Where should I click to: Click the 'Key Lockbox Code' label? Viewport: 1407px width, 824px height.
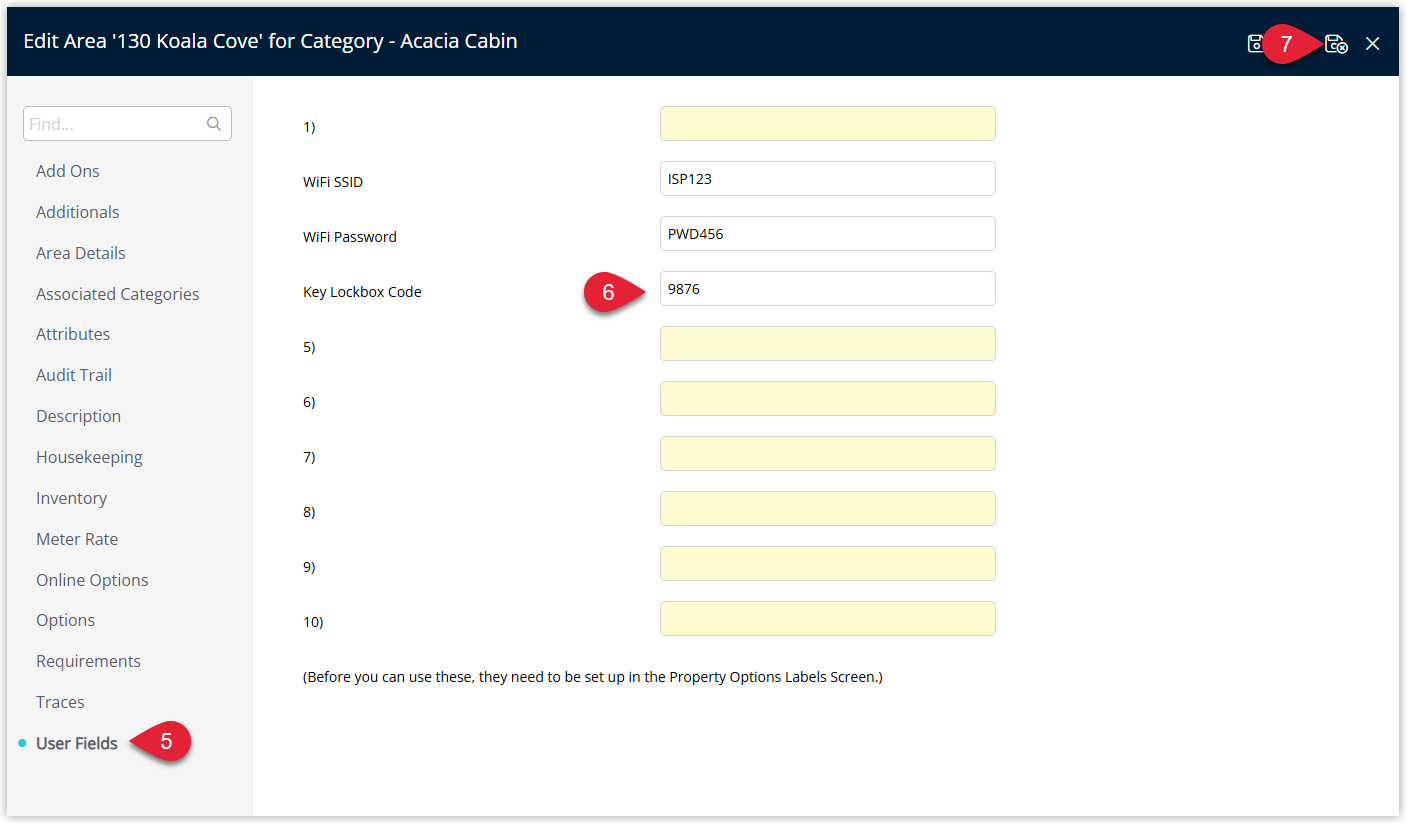coord(362,292)
